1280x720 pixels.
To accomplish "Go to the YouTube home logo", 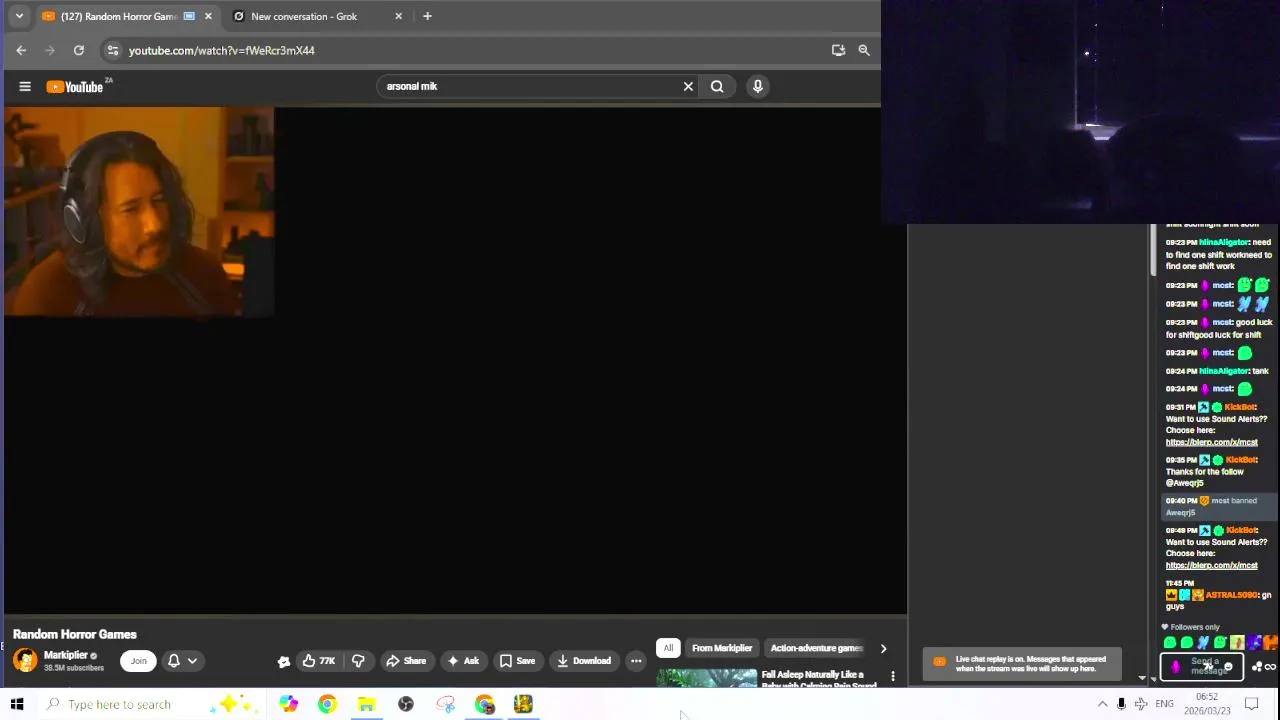I will pos(75,86).
